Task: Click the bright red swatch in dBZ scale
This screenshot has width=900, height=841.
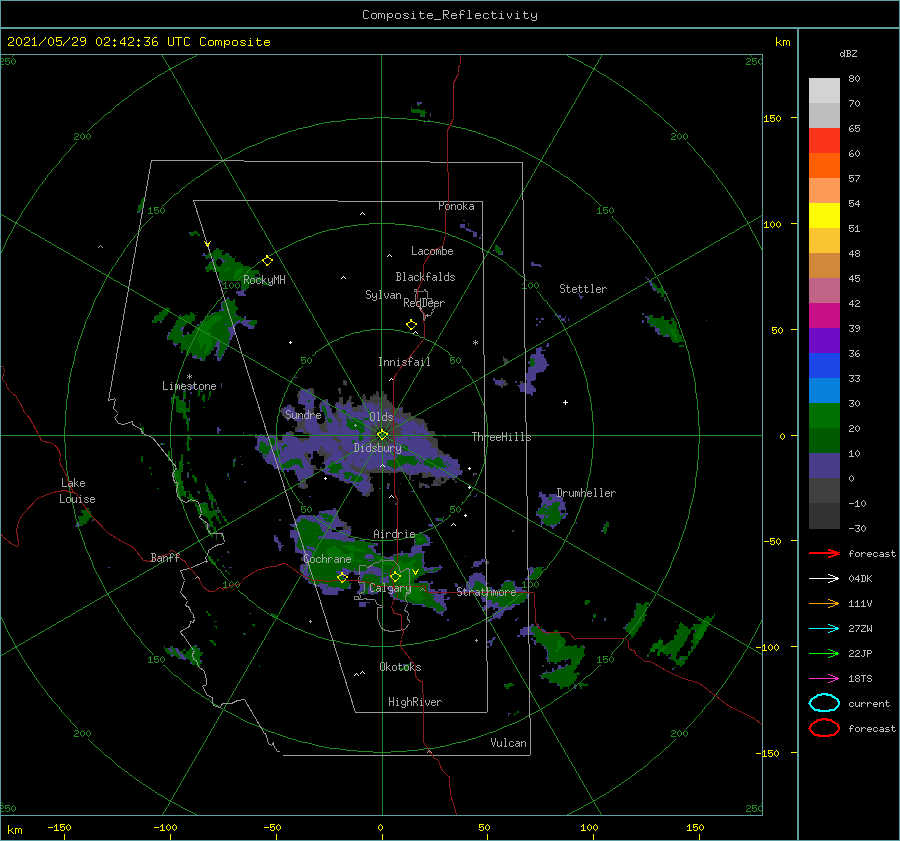Action: click(824, 141)
